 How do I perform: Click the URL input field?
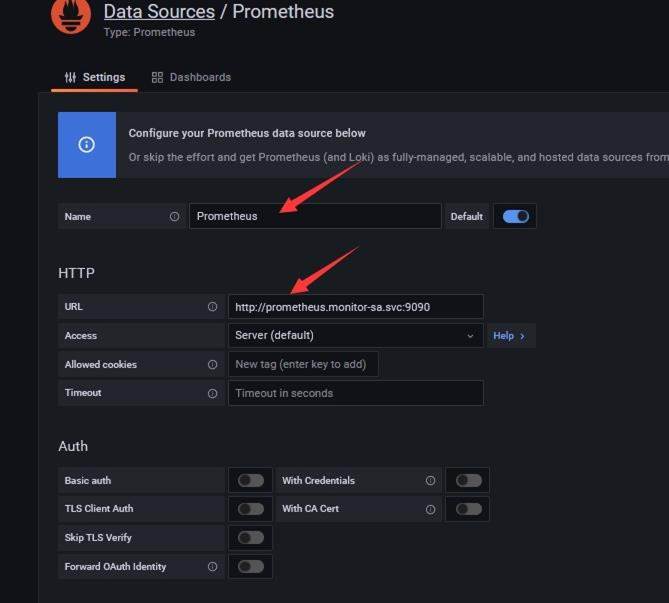coord(355,307)
